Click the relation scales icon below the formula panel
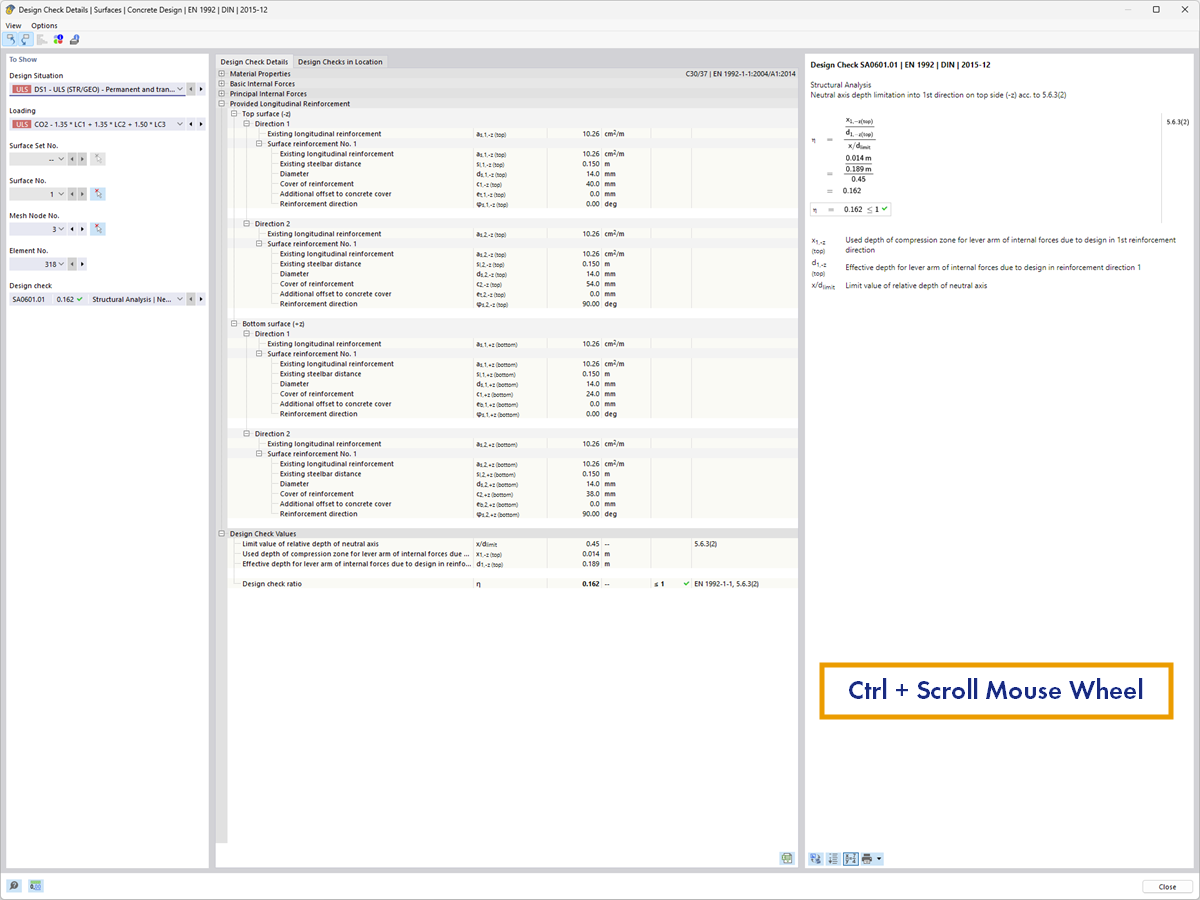Viewport: 1200px width, 900px height. pos(816,858)
